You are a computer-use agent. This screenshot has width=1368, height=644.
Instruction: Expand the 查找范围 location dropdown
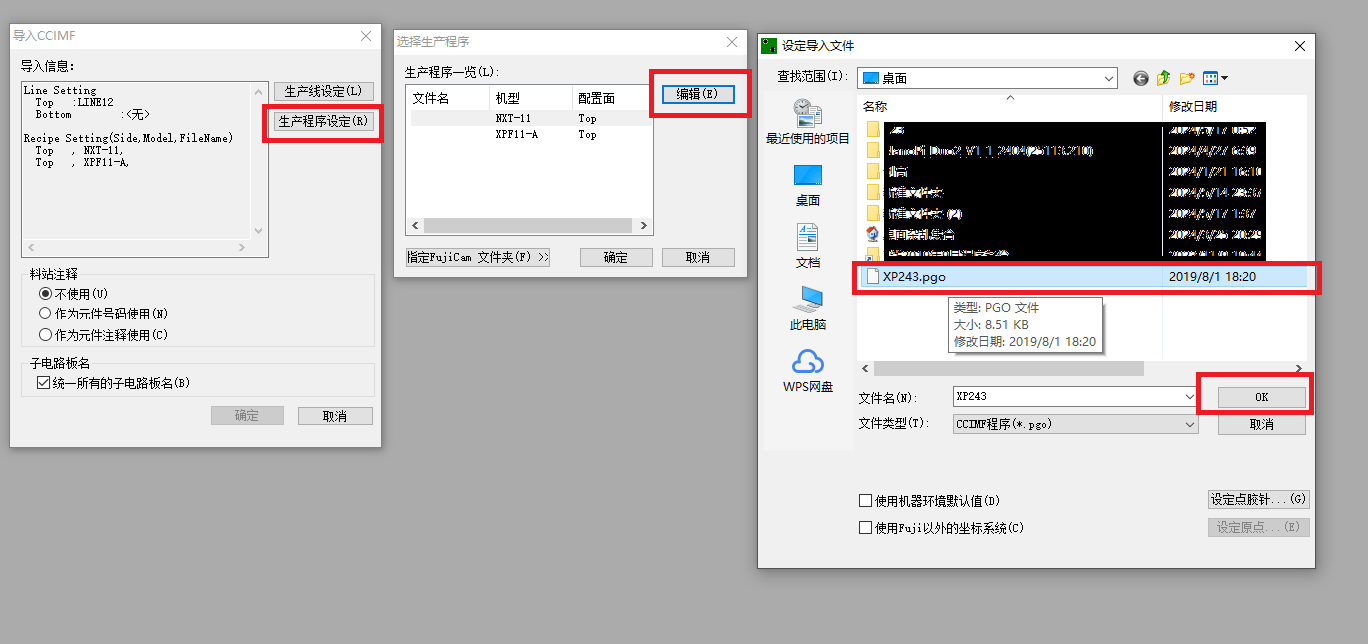pos(1108,78)
